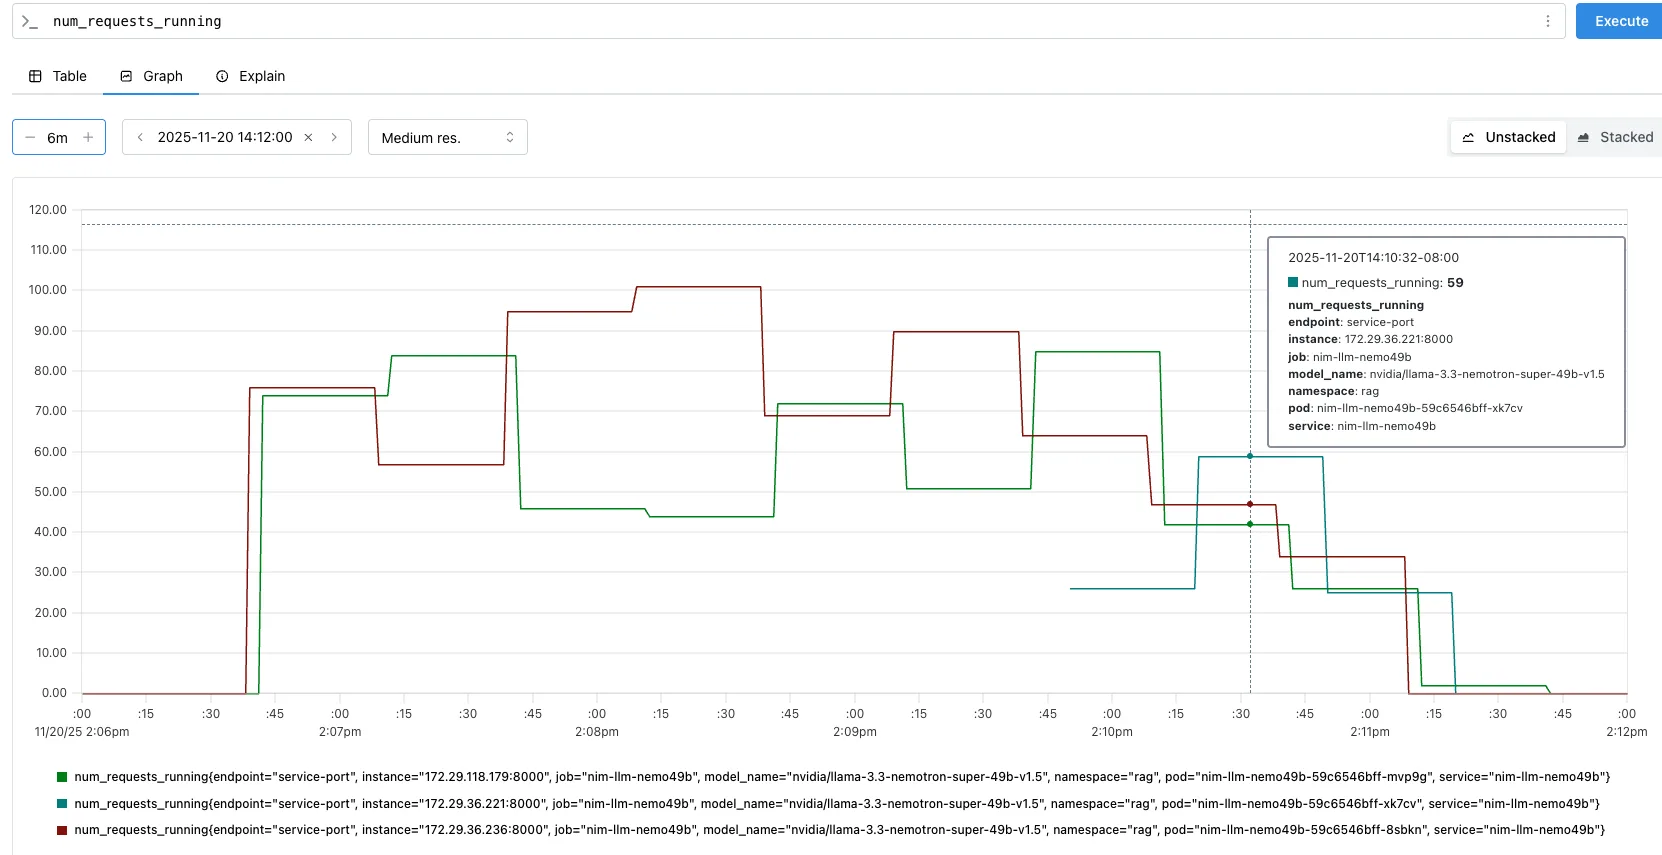The image size is (1662, 855).
Task: Select the Graph tab
Action: (x=151, y=76)
